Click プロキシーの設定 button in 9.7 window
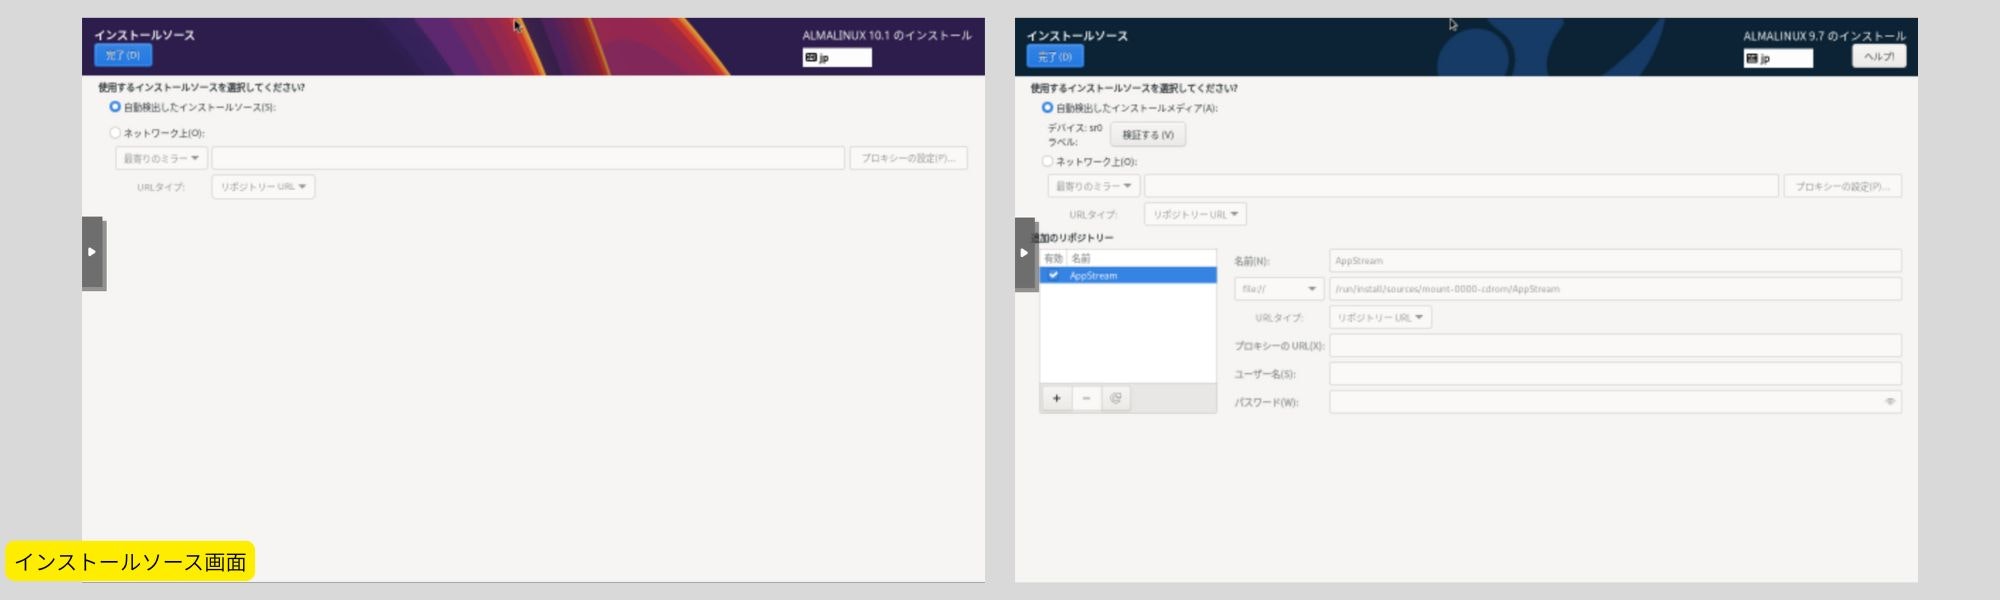This screenshot has width=2000, height=600. click(x=1842, y=186)
